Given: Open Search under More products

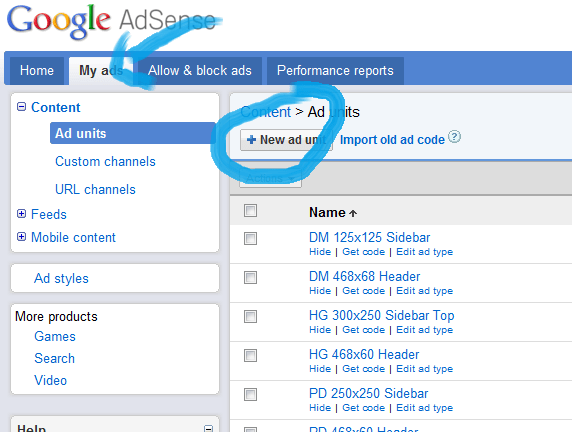Looking at the screenshot, I should pos(54,358).
